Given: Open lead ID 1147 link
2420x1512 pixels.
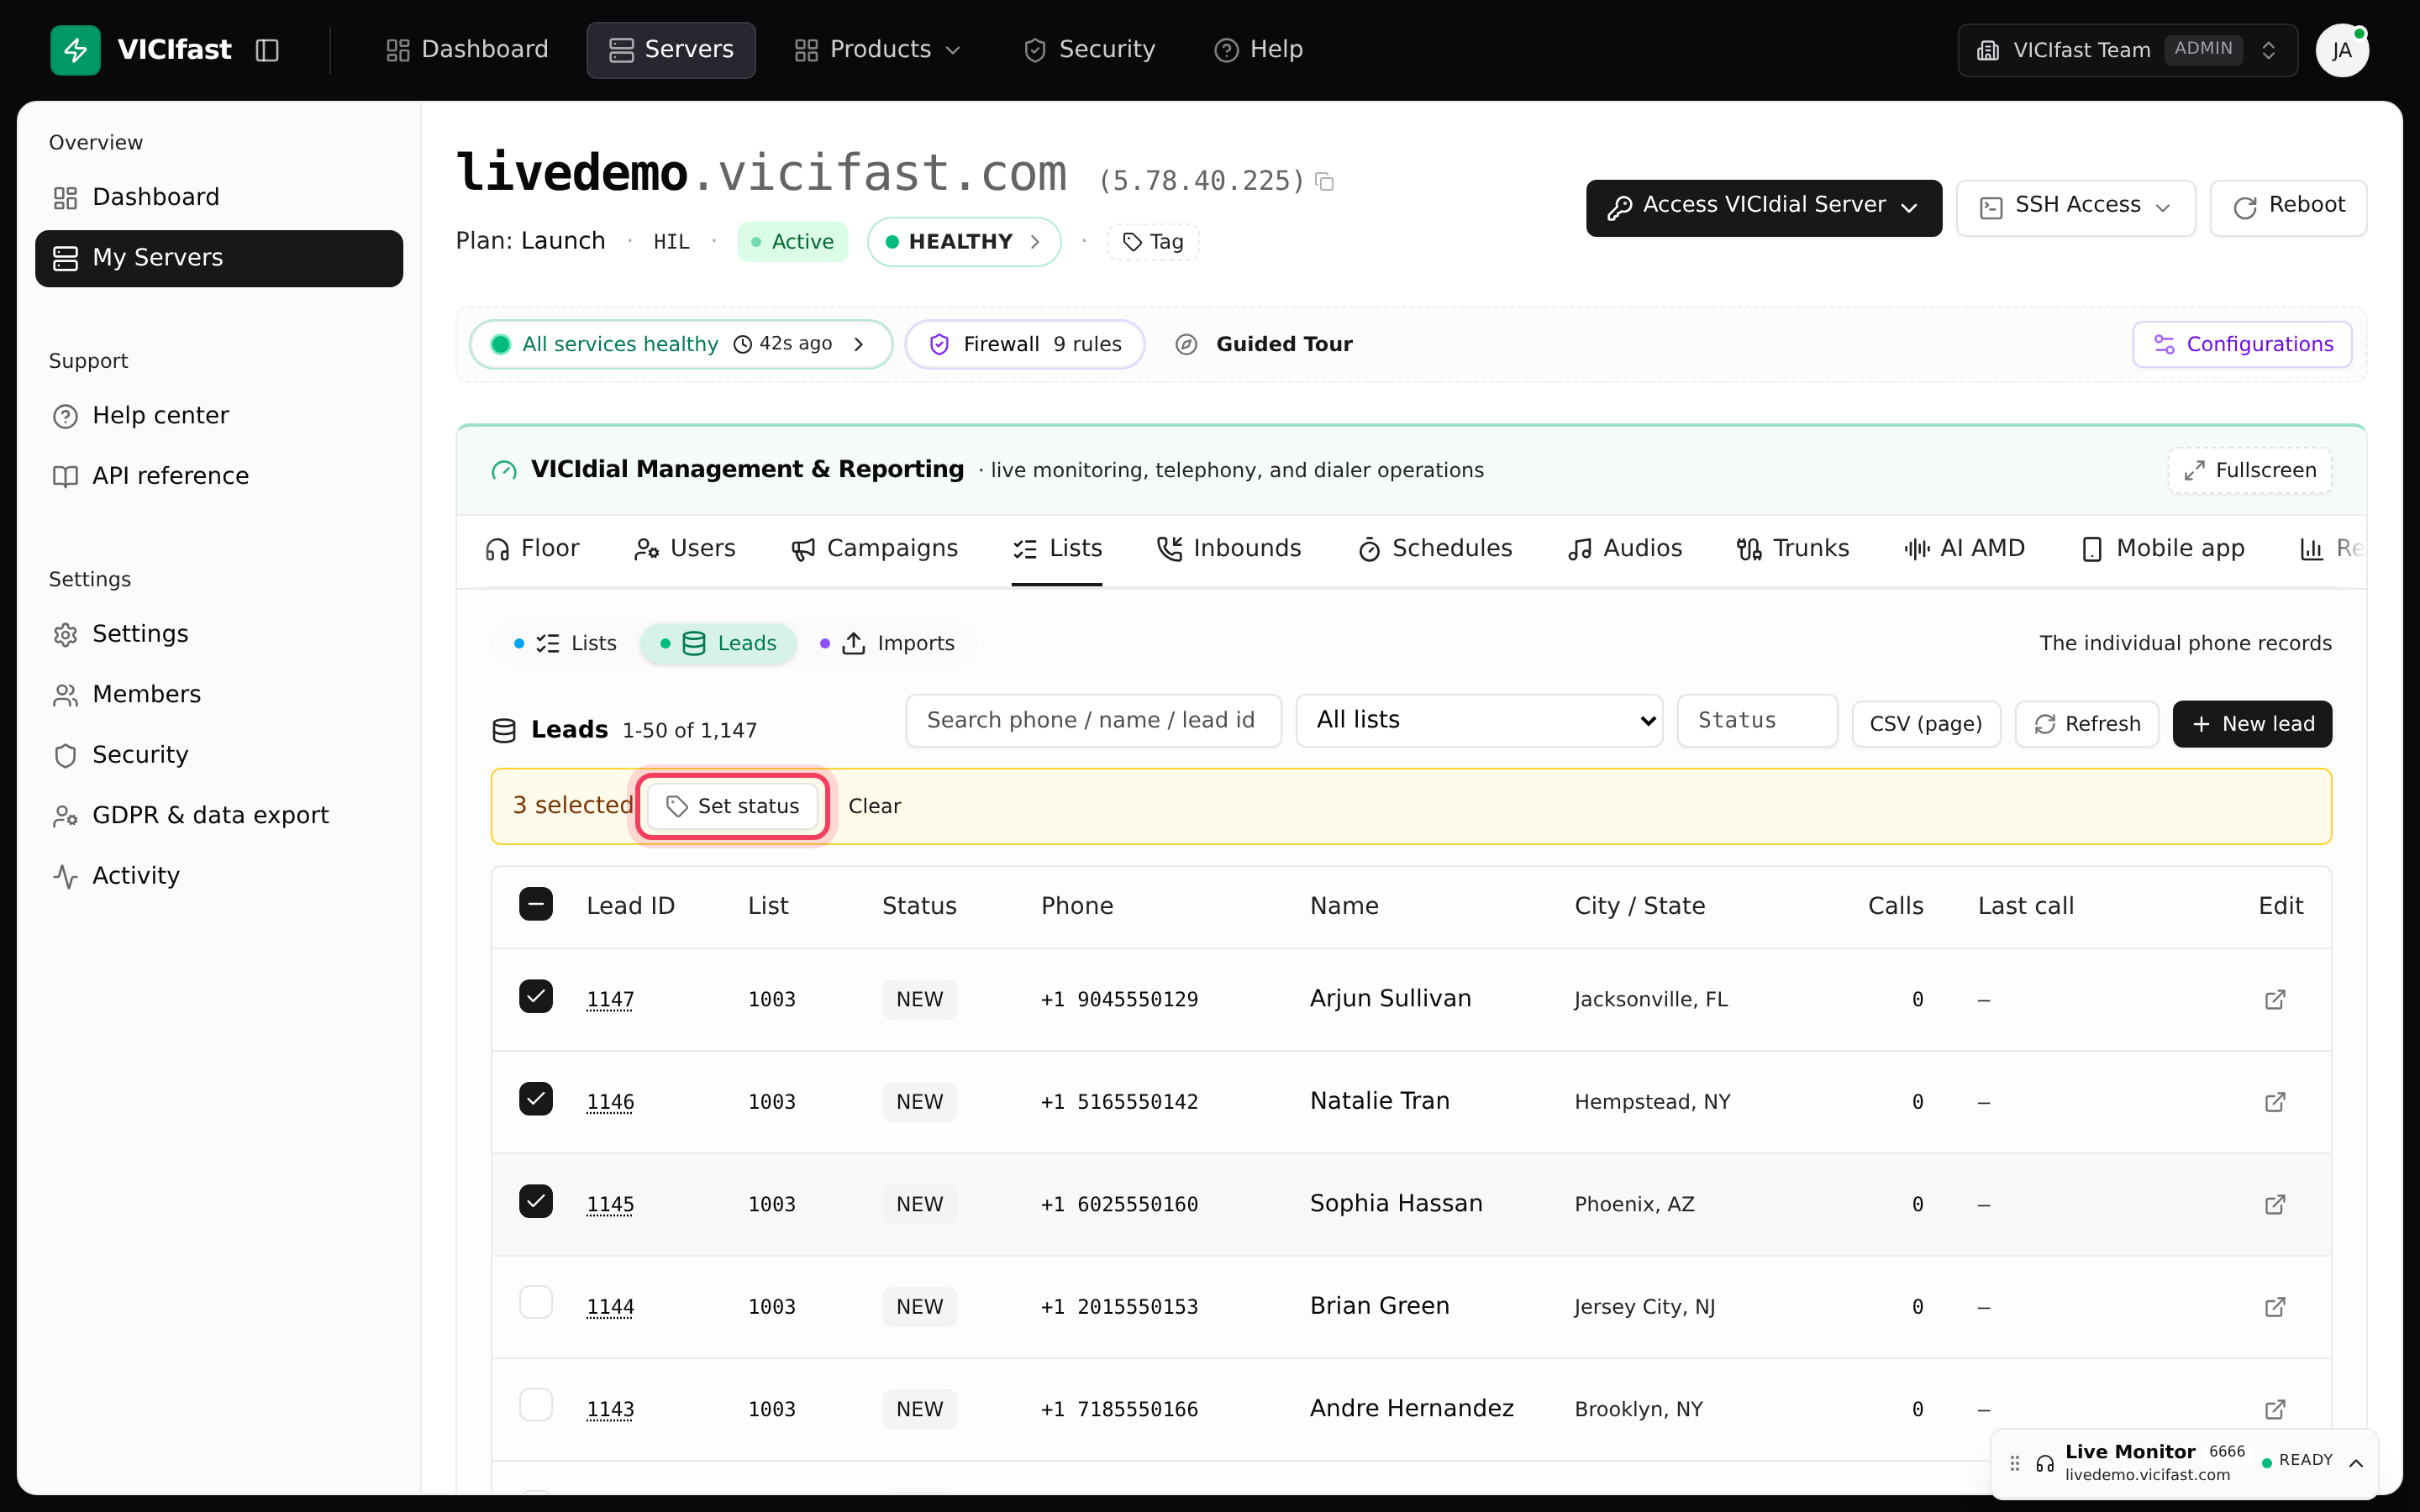Looking at the screenshot, I should point(610,999).
